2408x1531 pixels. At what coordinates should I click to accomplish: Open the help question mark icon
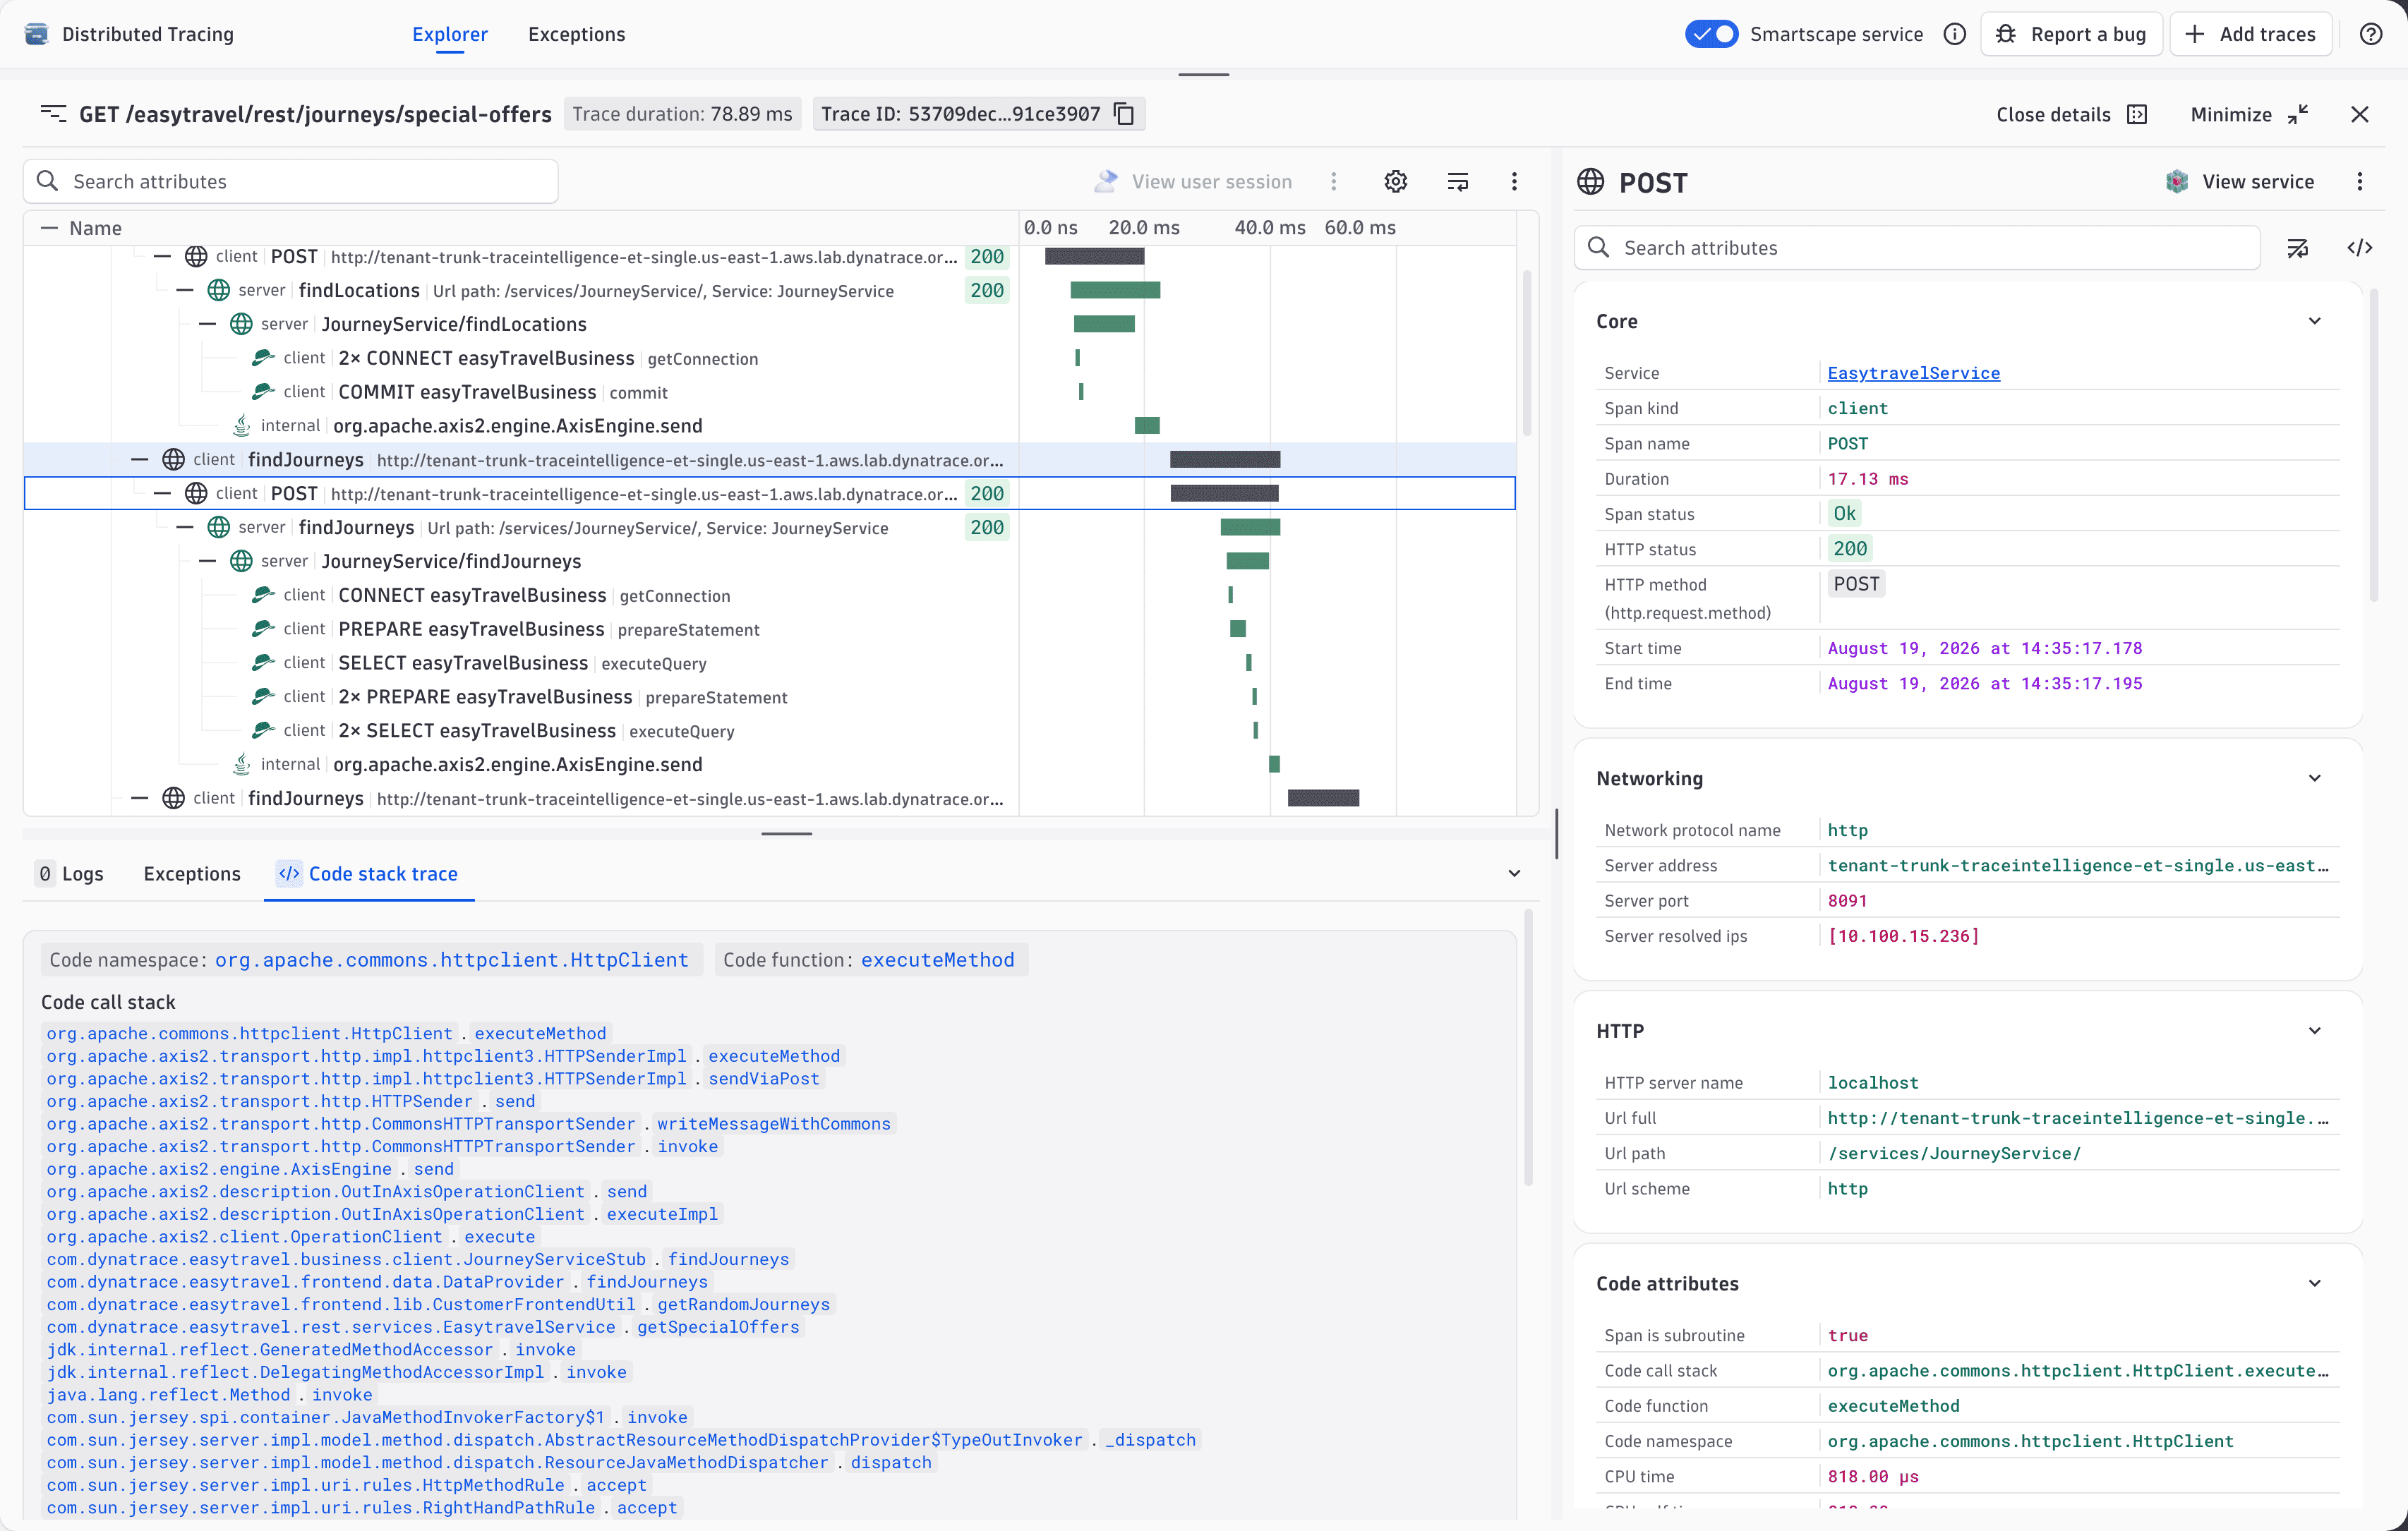coord(2370,34)
